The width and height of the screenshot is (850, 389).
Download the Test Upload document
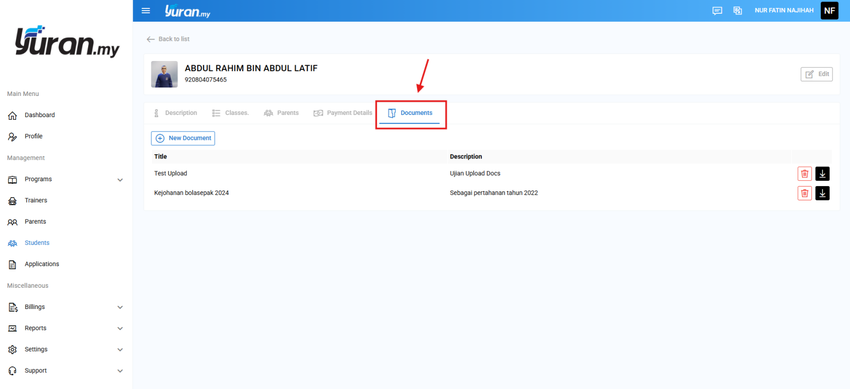[x=822, y=174]
